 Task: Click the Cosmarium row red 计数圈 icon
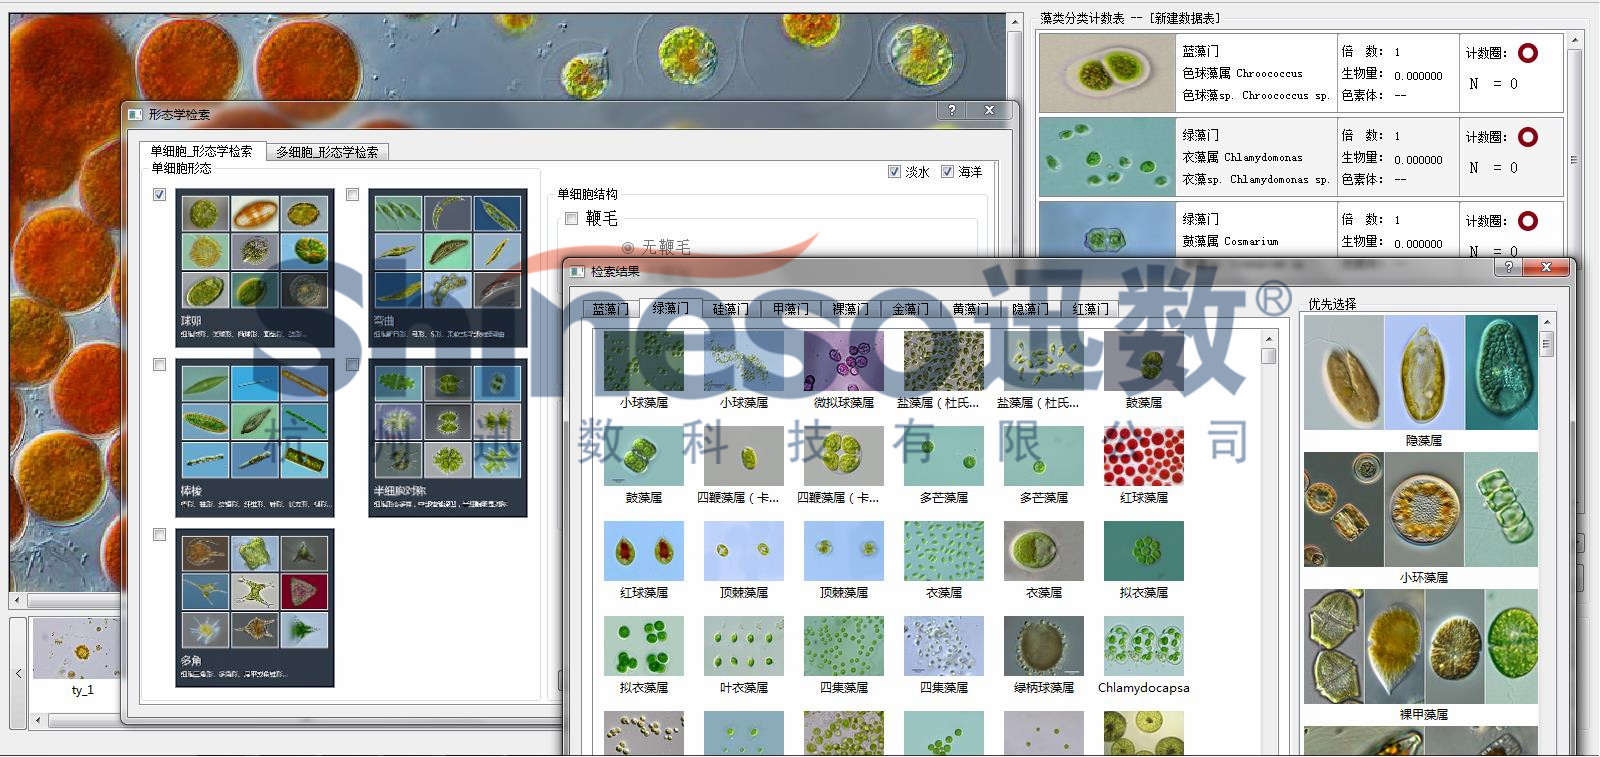click(1528, 221)
